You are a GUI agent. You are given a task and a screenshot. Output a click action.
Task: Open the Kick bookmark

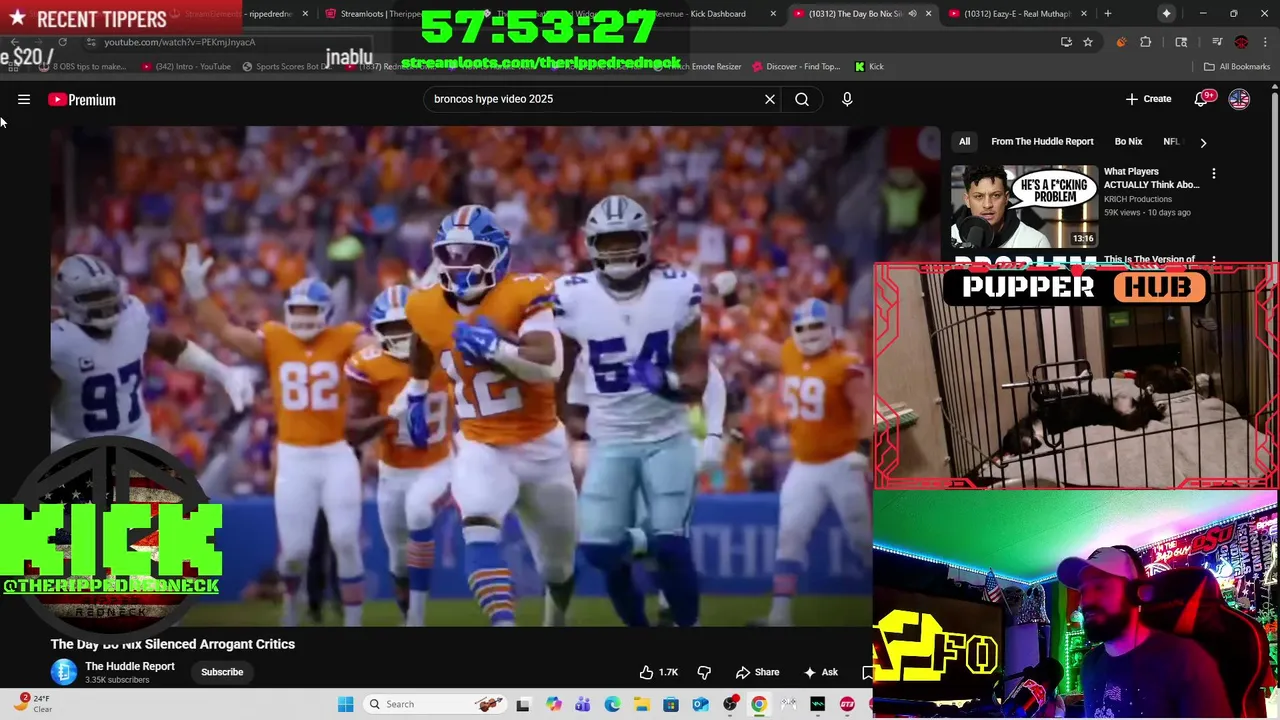pos(869,67)
